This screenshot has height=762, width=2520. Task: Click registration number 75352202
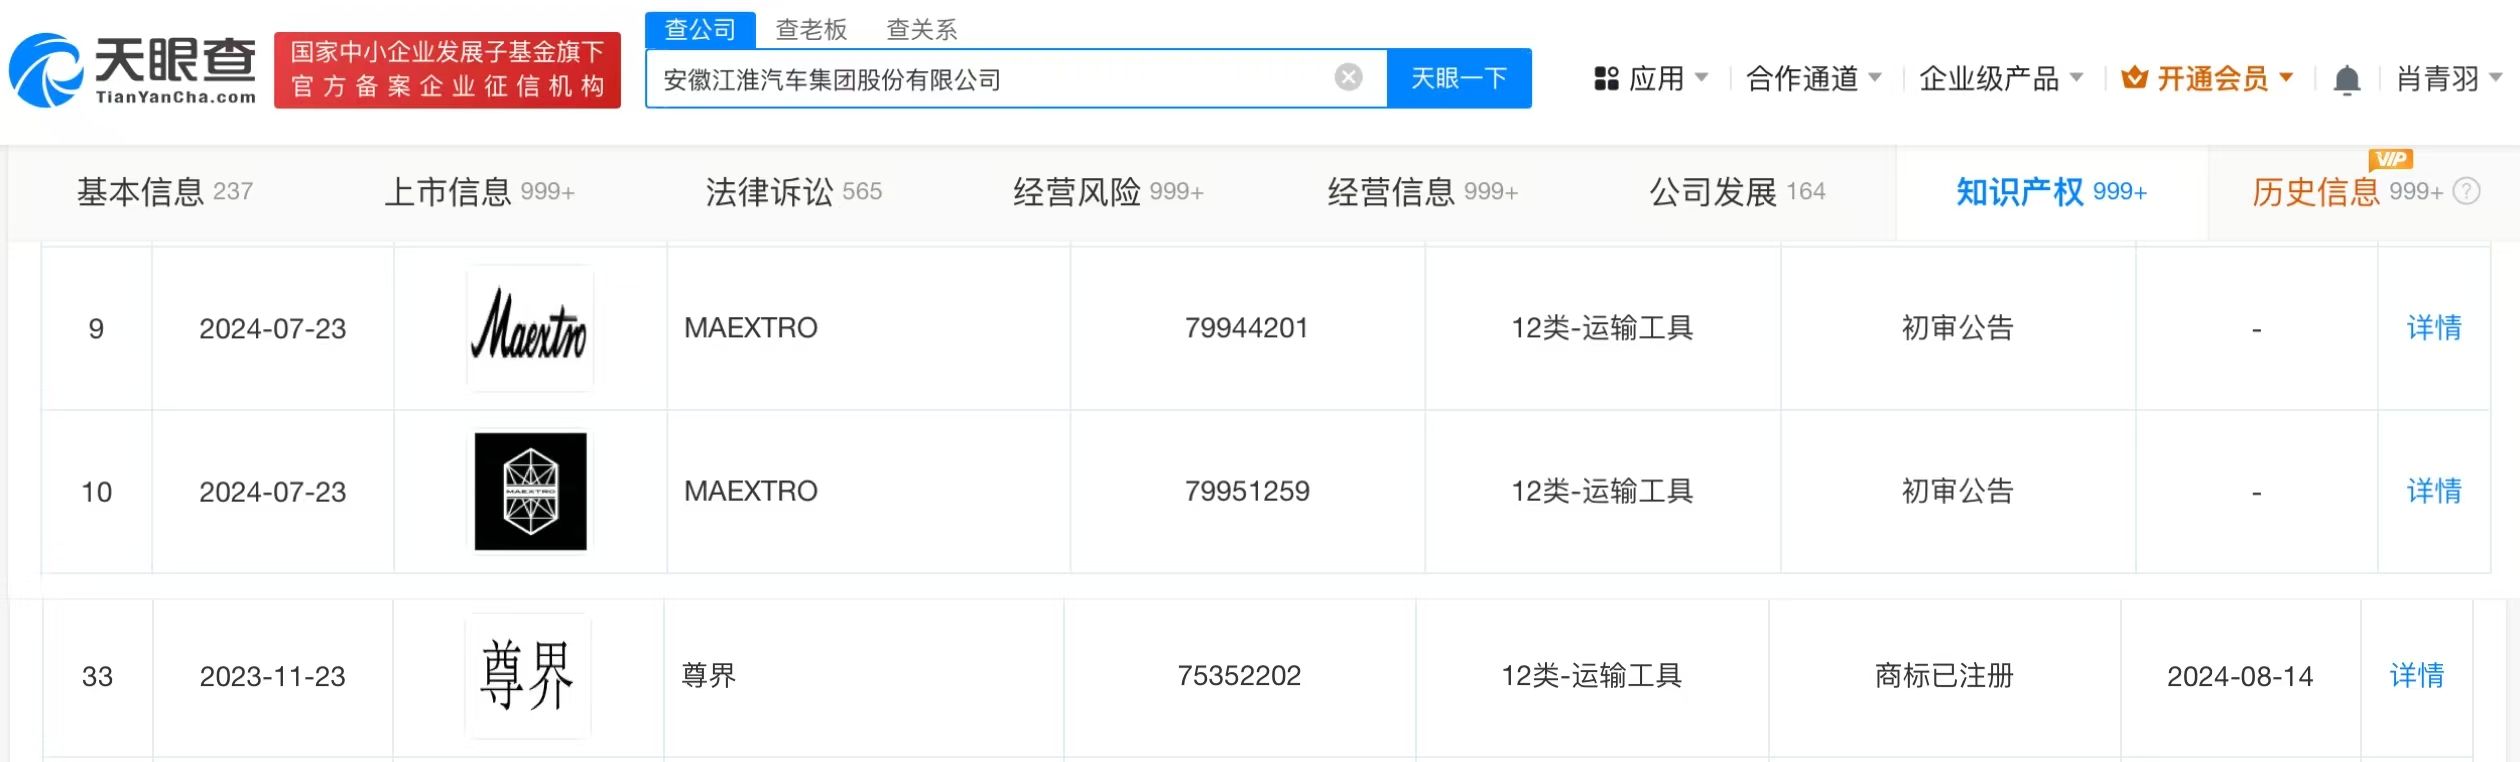(x=1239, y=676)
